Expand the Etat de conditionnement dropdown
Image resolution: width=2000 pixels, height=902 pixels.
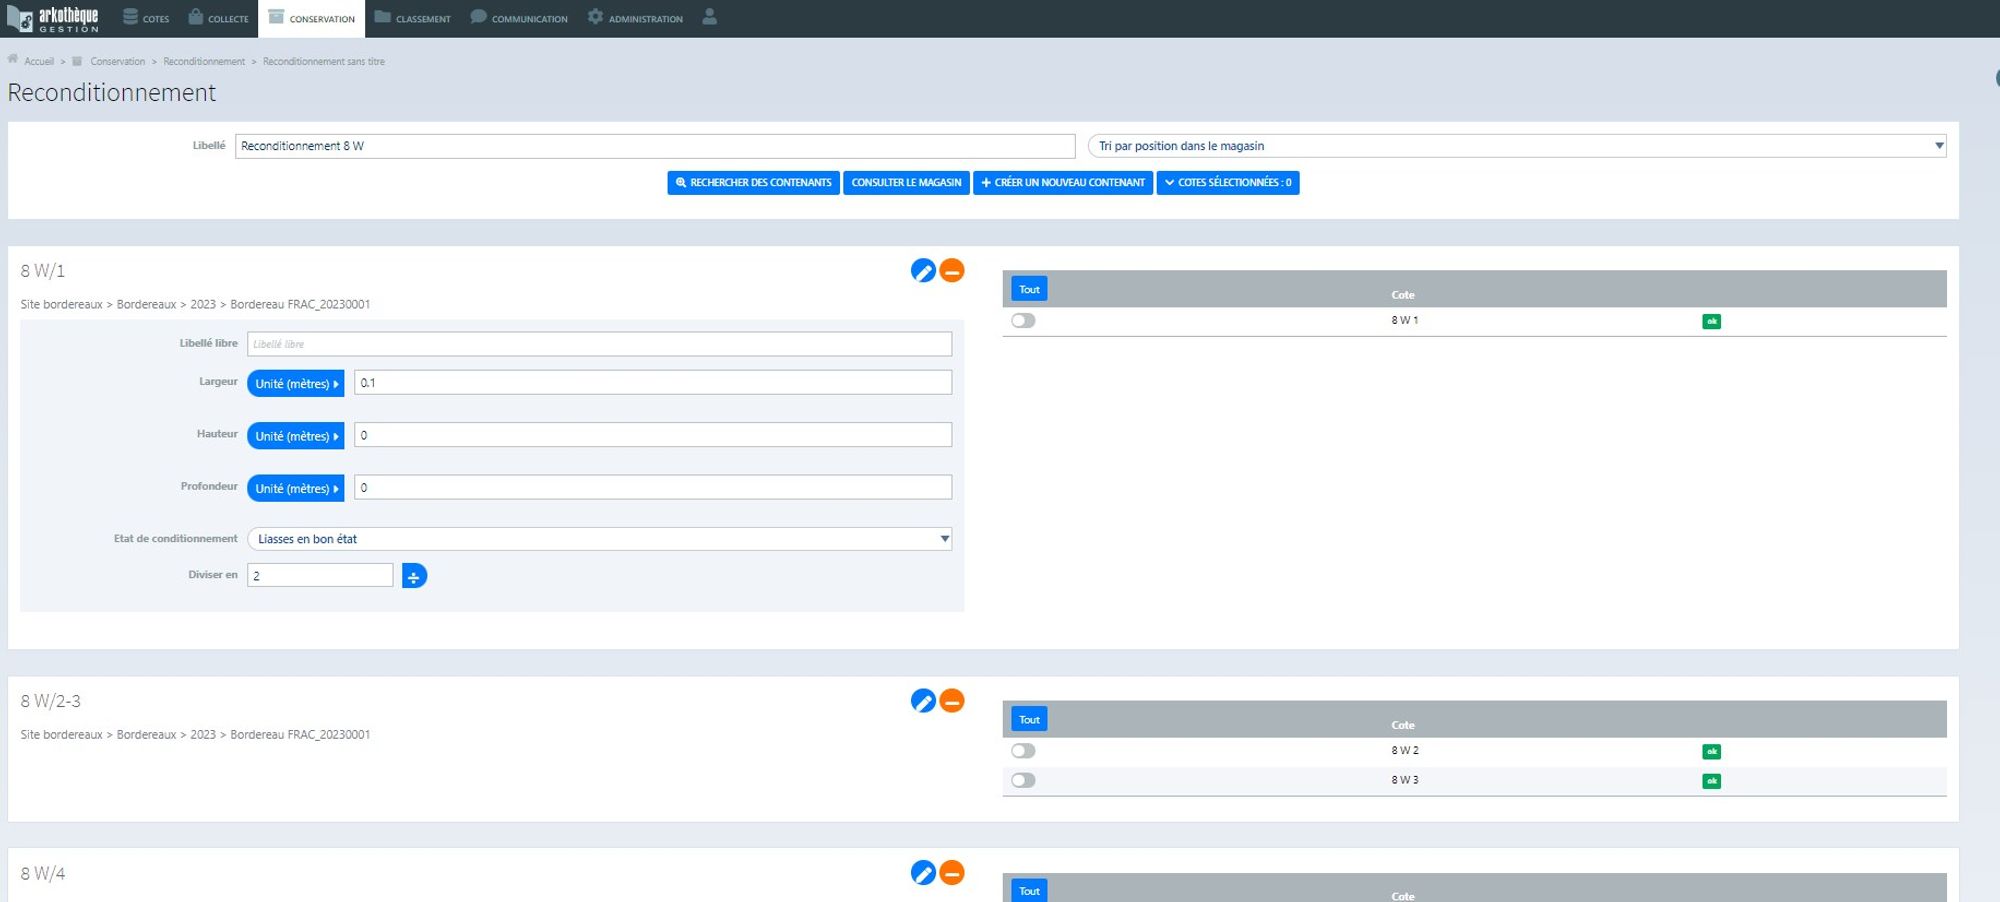599,539
